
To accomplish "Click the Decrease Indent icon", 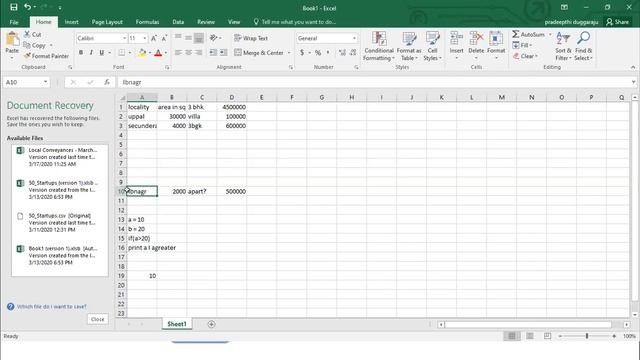I will 213,53.
